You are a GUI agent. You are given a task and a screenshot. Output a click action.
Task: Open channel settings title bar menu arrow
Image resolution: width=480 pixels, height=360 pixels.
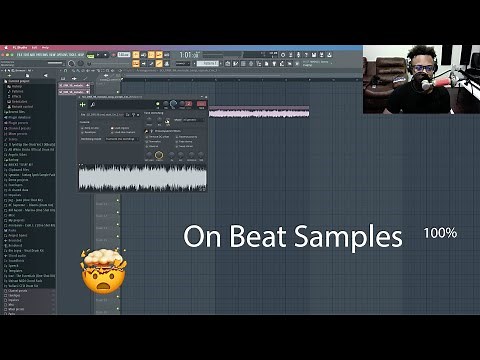pos(80,97)
